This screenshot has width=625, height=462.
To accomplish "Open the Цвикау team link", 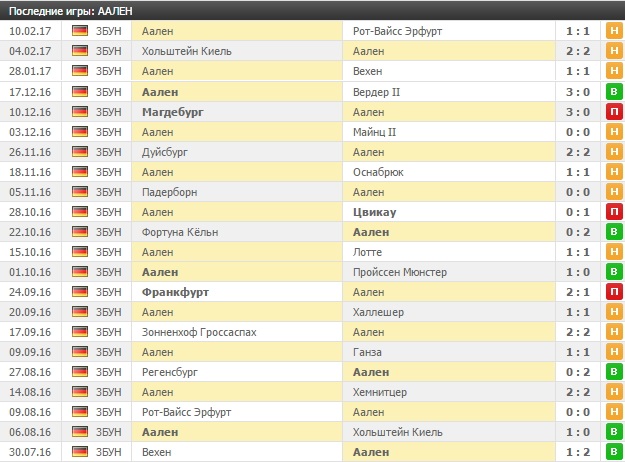I will pyautogui.click(x=374, y=212).
